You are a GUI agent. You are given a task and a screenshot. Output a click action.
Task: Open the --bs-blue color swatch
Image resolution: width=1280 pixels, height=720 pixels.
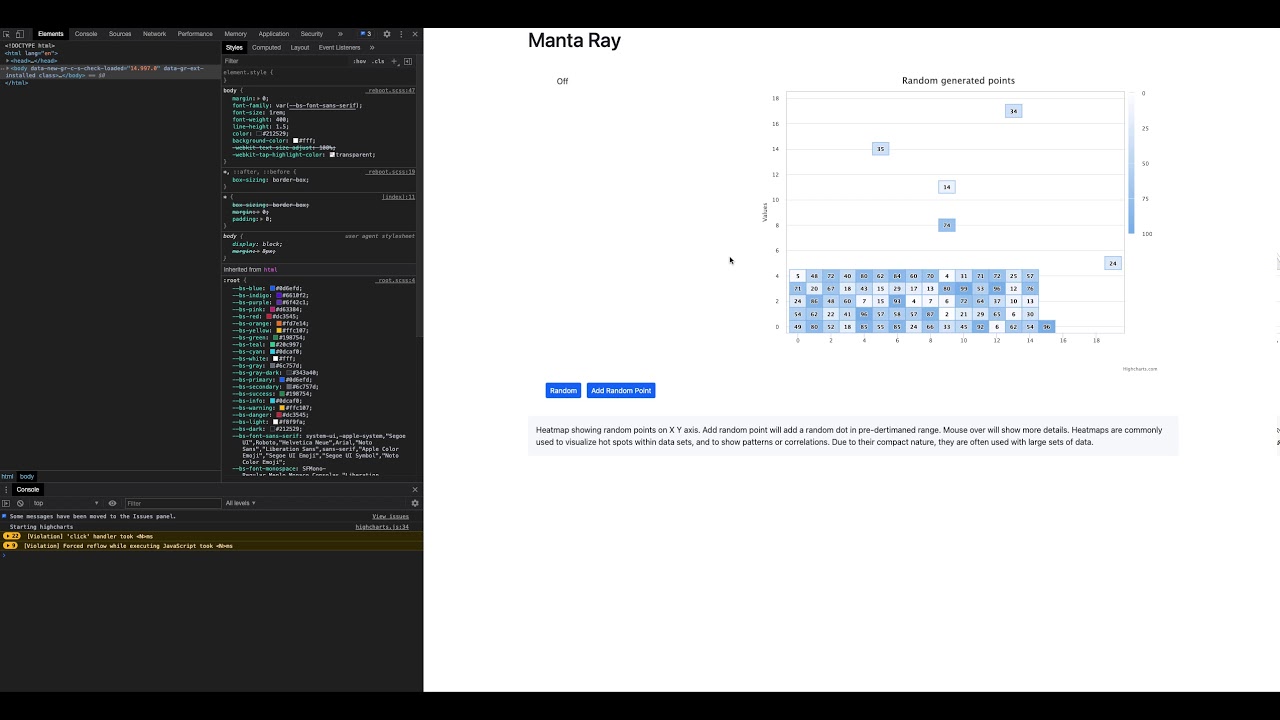pos(273,289)
